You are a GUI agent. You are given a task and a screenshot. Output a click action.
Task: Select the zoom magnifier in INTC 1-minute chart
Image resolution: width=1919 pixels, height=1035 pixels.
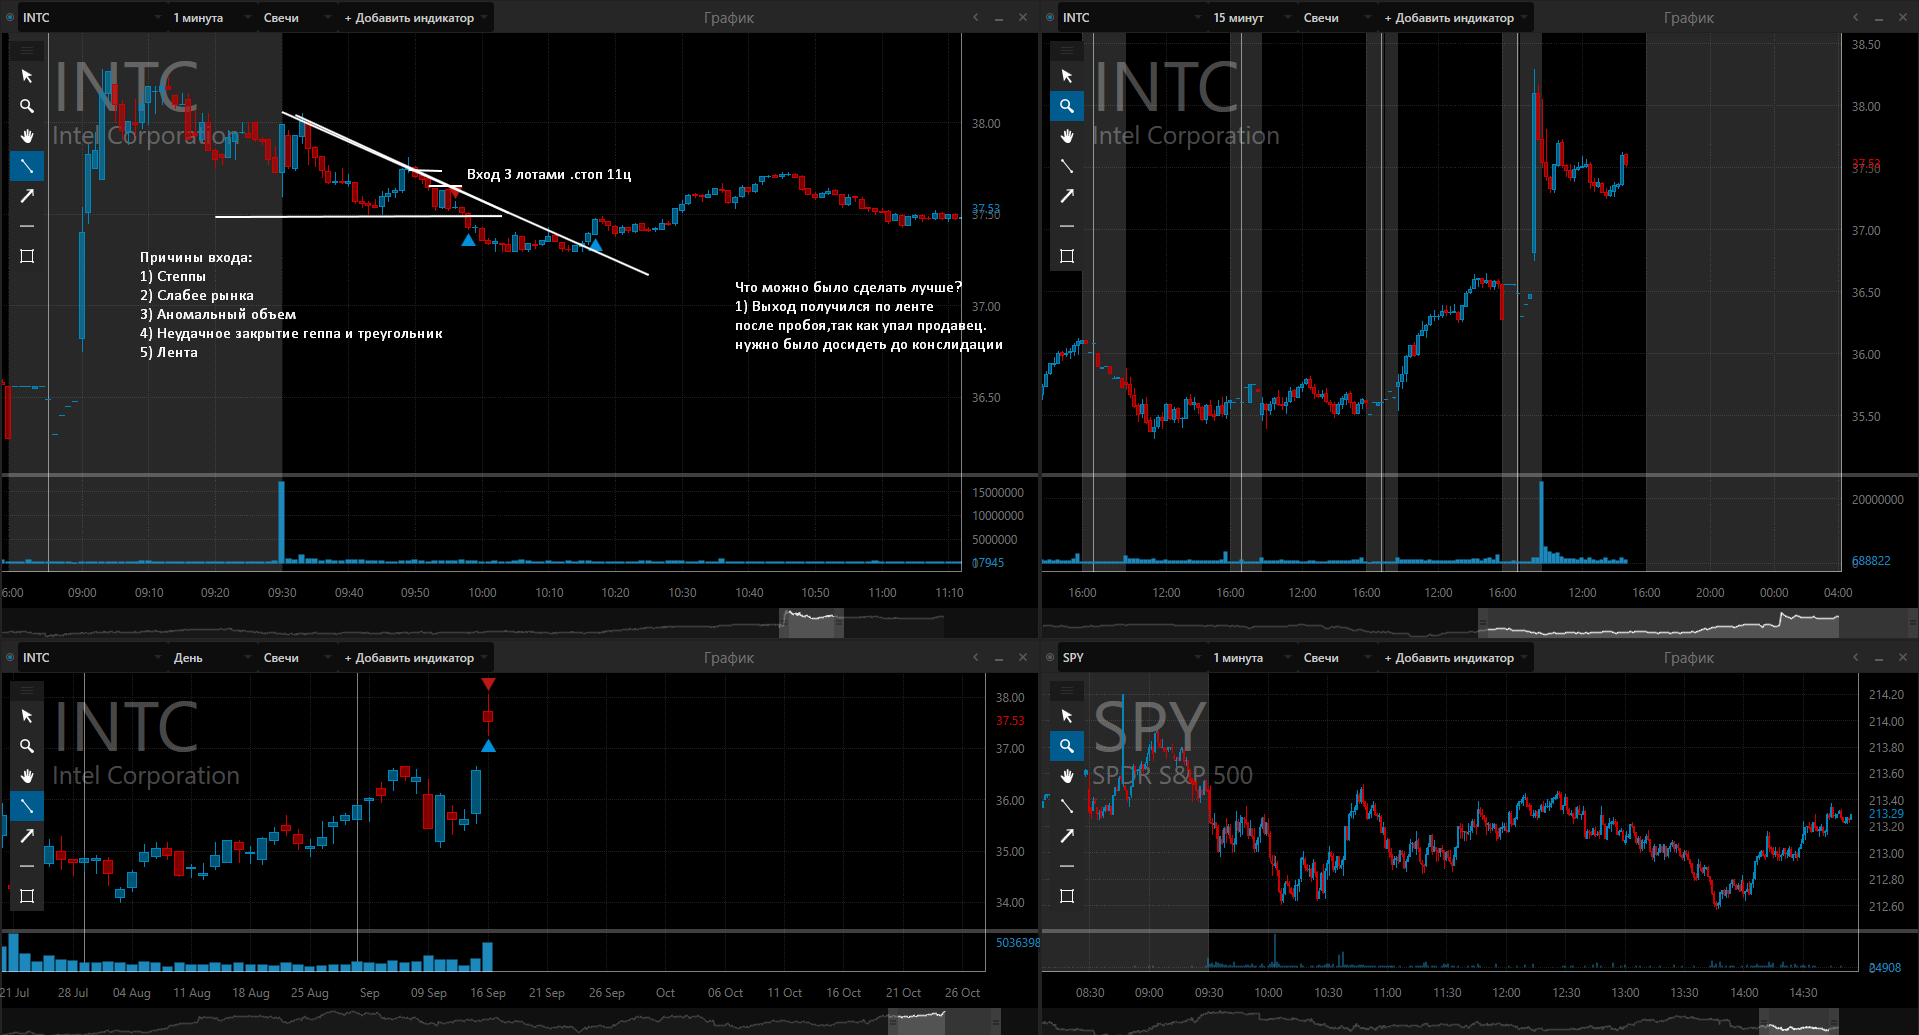click(x=27, y=106)
